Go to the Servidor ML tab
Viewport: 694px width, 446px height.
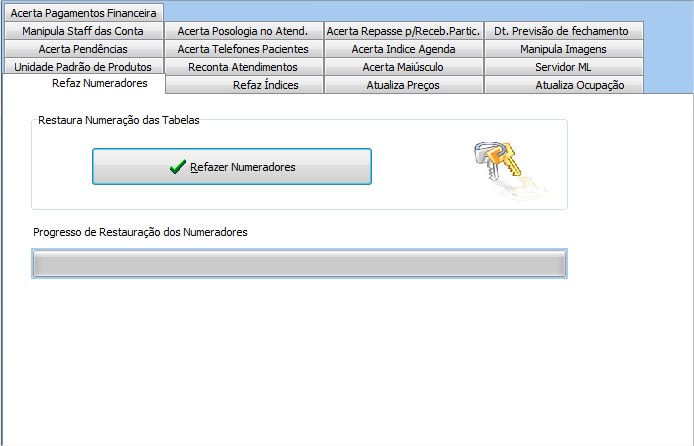563,67
